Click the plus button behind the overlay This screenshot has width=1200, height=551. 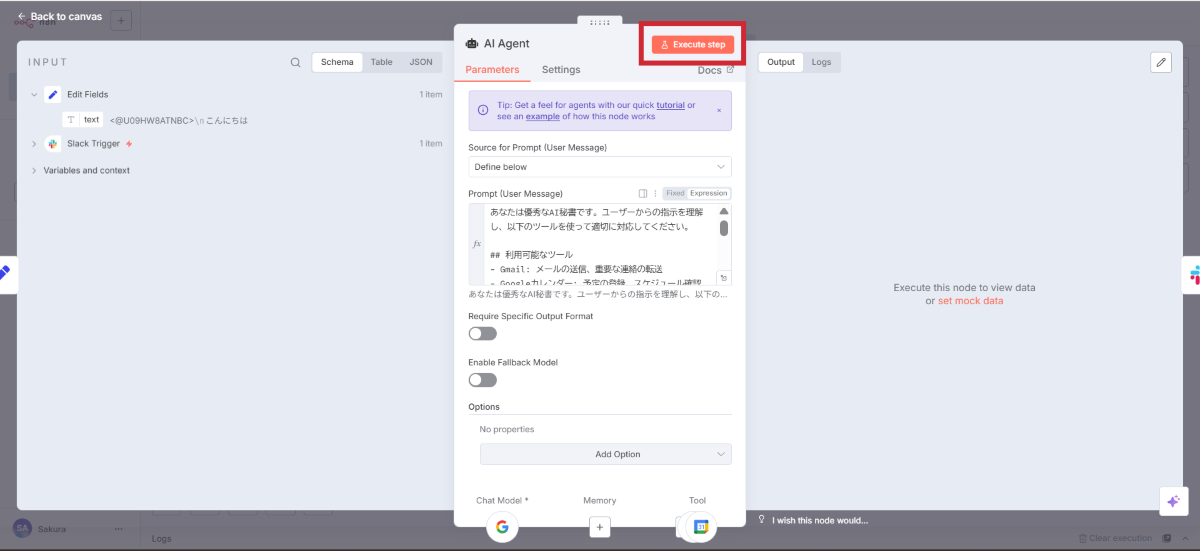click(x=120, y=20)
